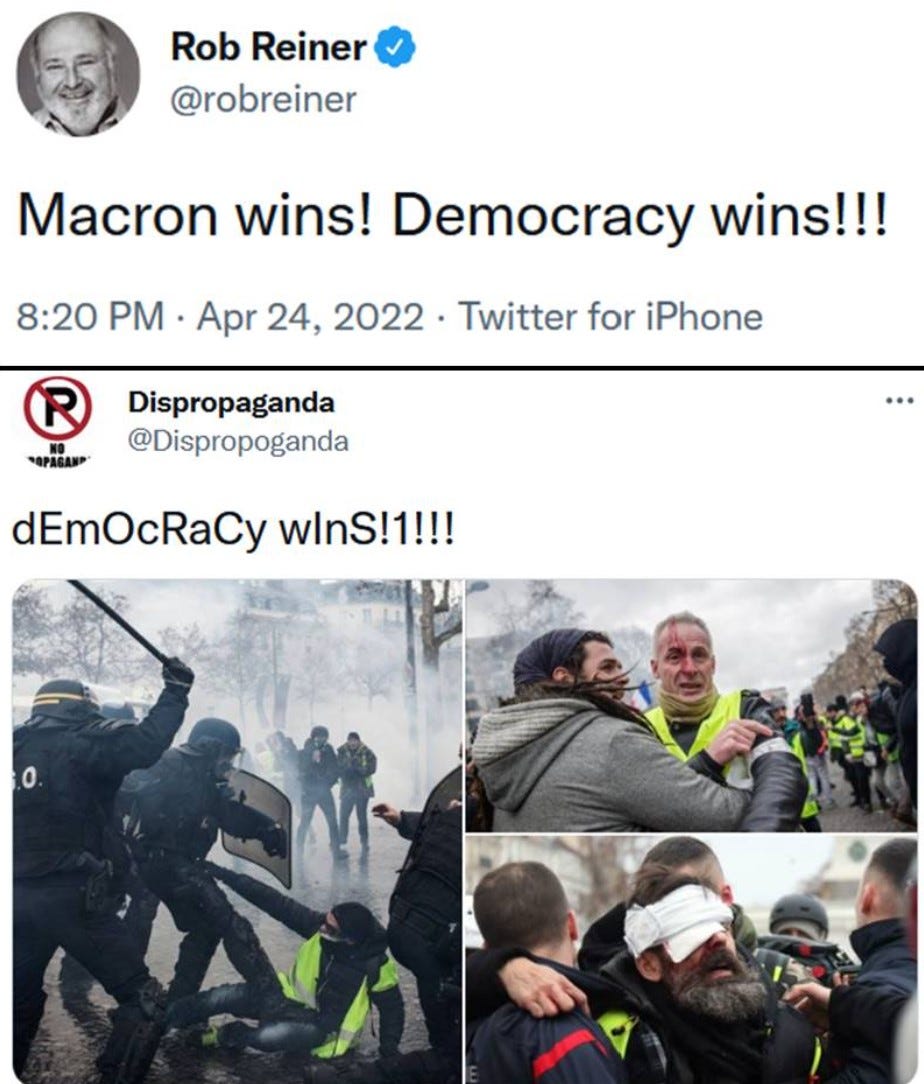Open the three-dot more options menu
The height and width of the screenshot is (1084, 924).
pos(901,400)
